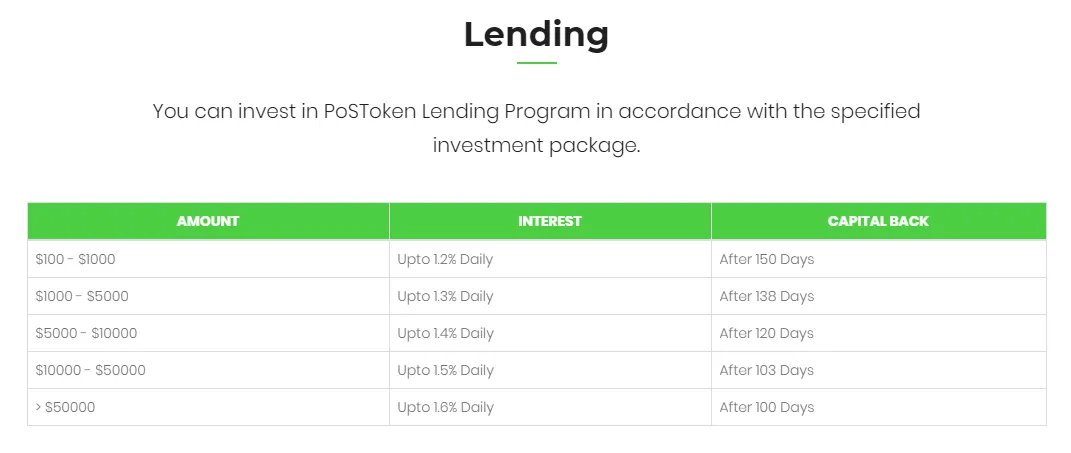Click the Upto 1.4% Daily cell
The width and height of the screenshot is (1071, 453).
tap(445, 333)
